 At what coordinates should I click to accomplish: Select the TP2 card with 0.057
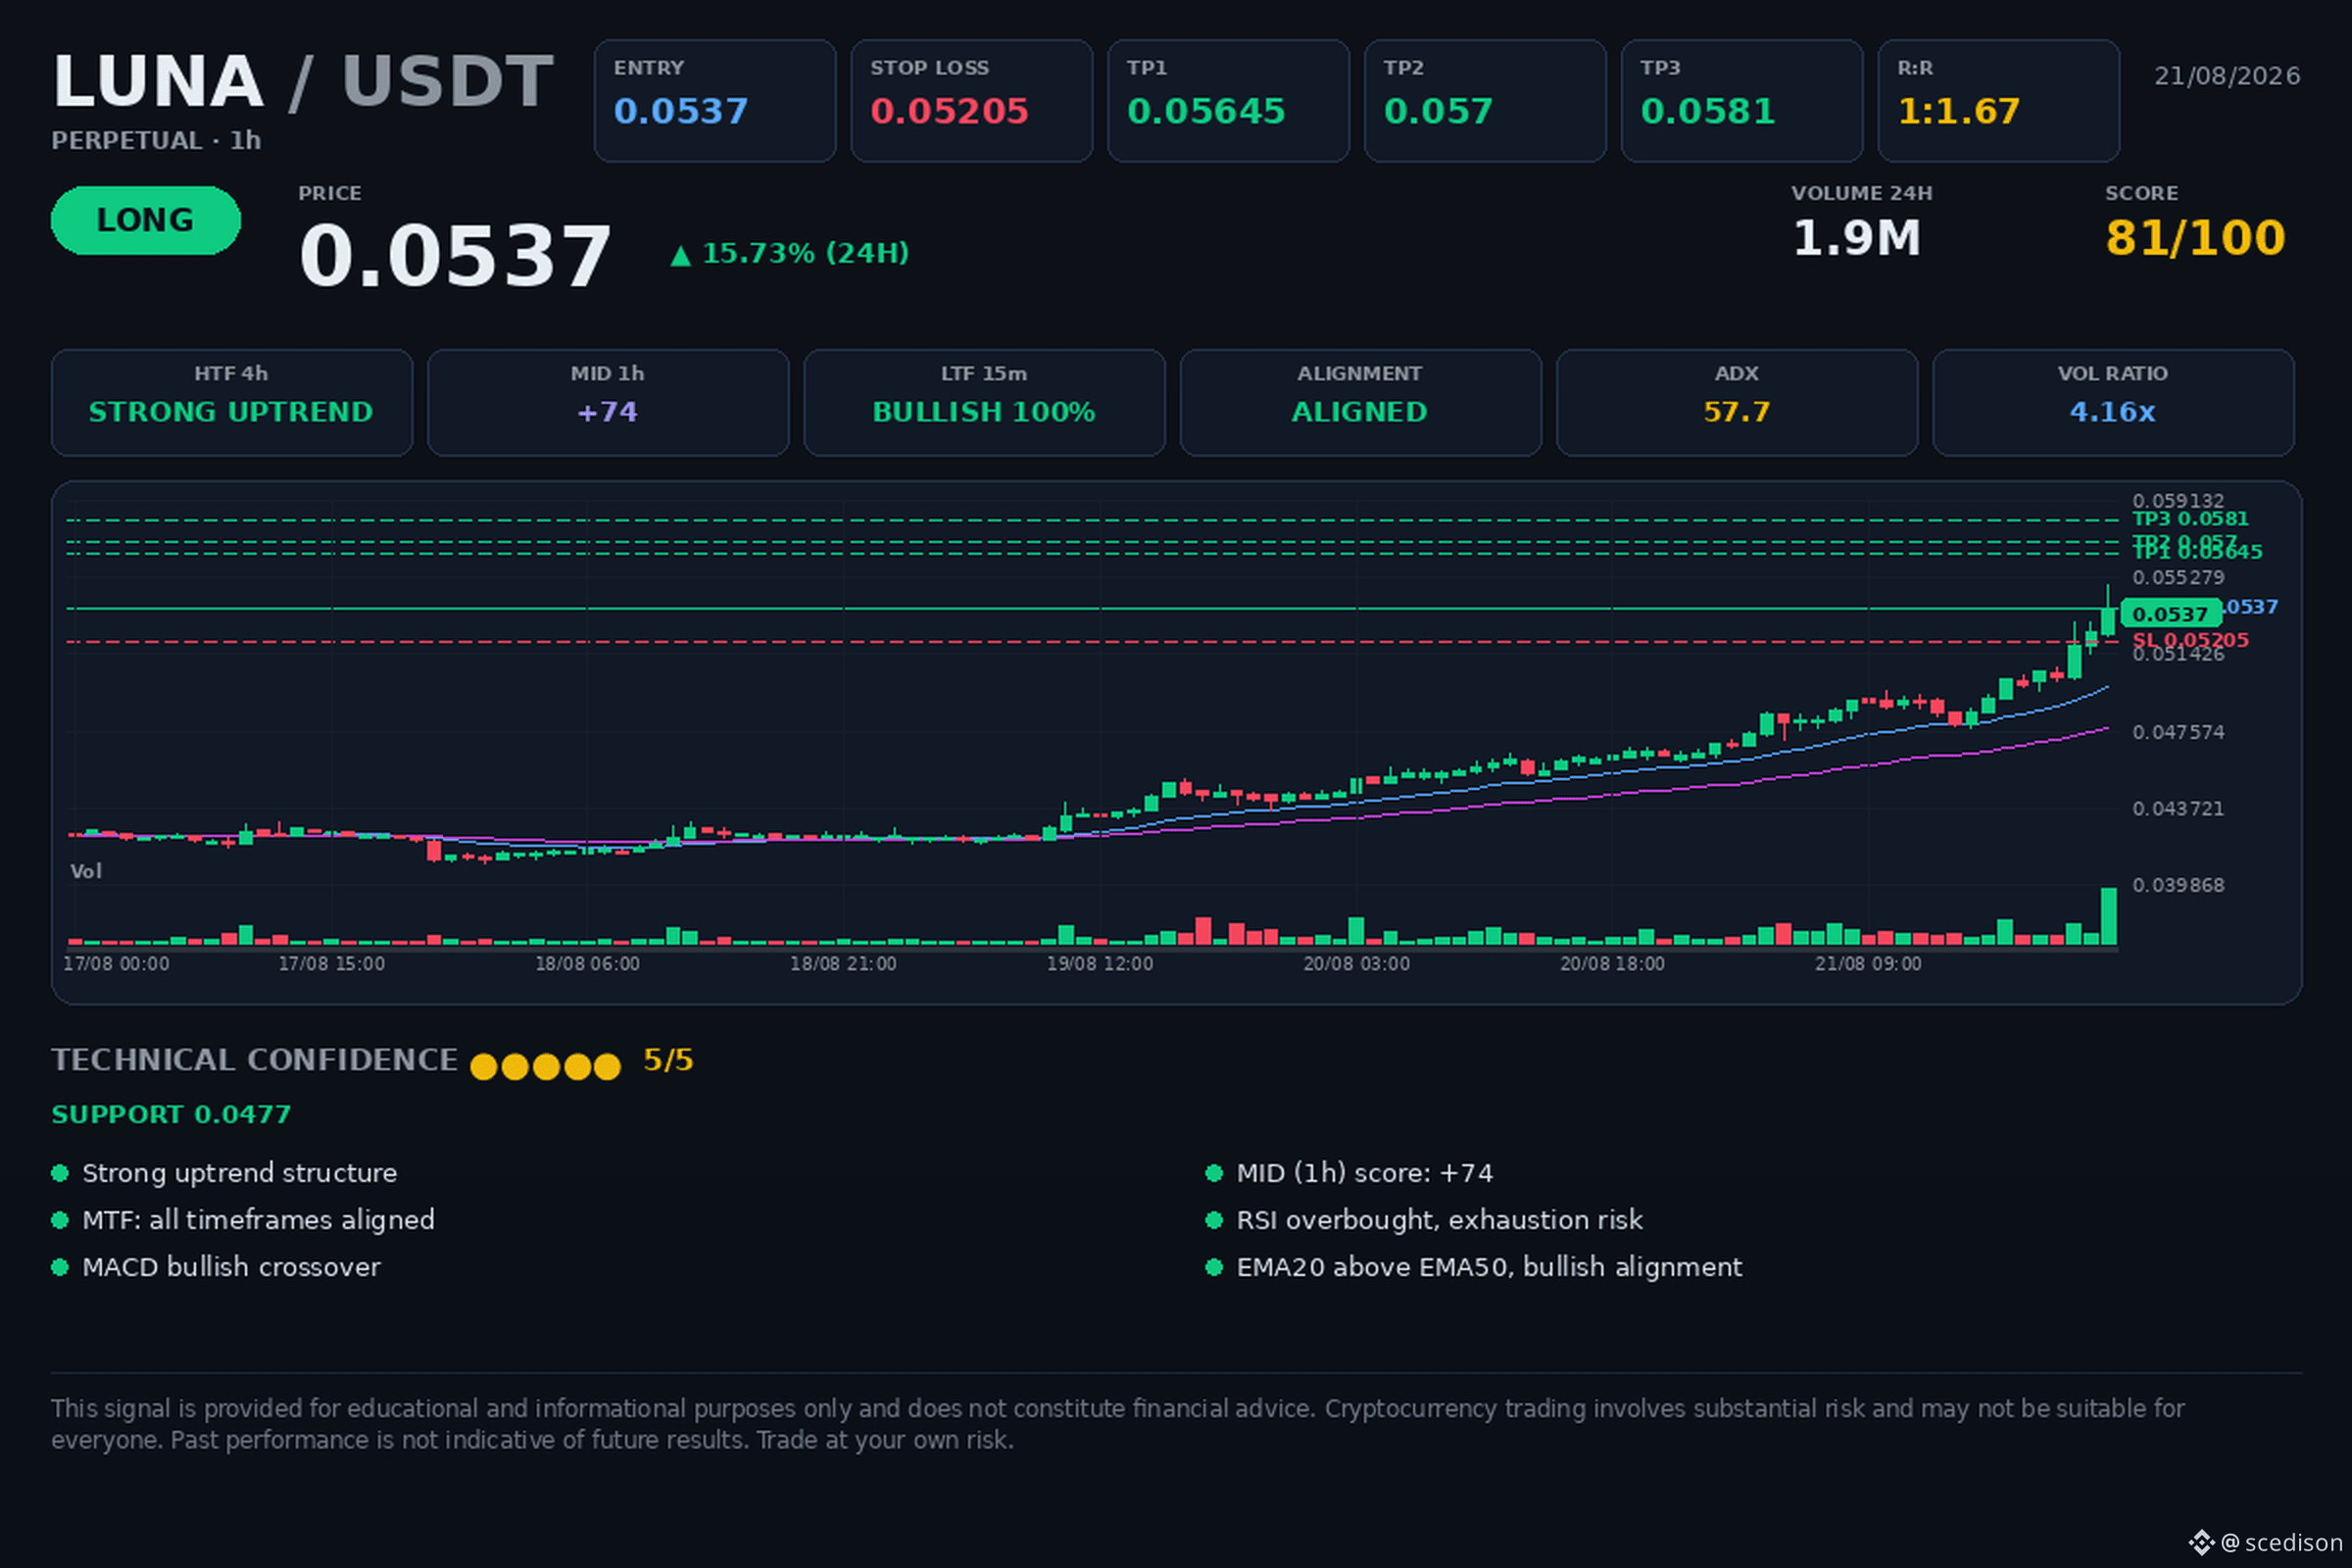tap(1485, 101)
